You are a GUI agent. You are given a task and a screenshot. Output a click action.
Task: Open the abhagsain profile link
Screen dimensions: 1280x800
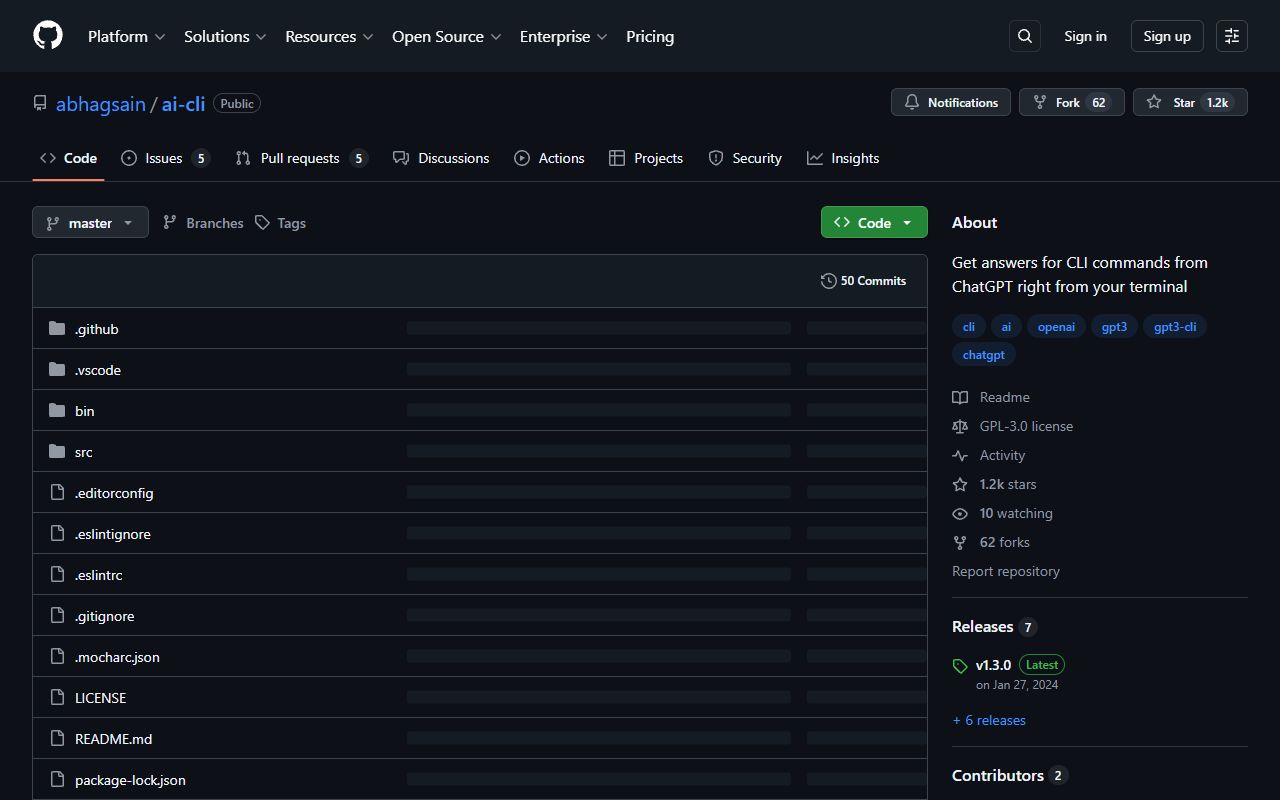click(x=101, y=103)
